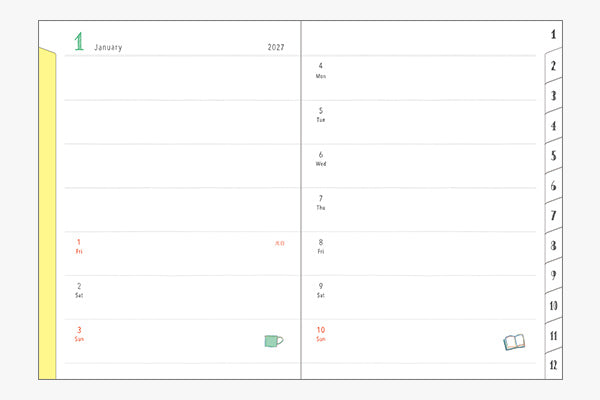Open month tab 6
Viewport: 600px width, 400px height.
pyautogui.click(x=553, y=186)
